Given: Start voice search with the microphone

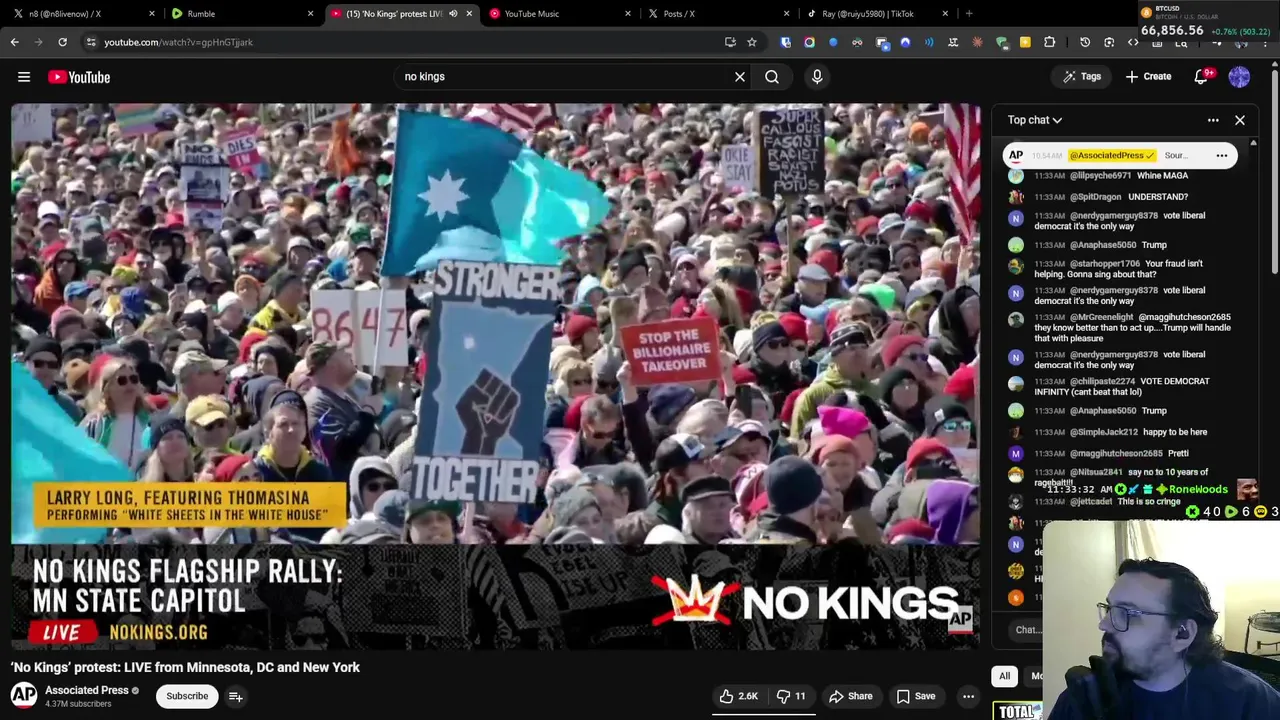Looking at the screenshot, I should (817, 77).
